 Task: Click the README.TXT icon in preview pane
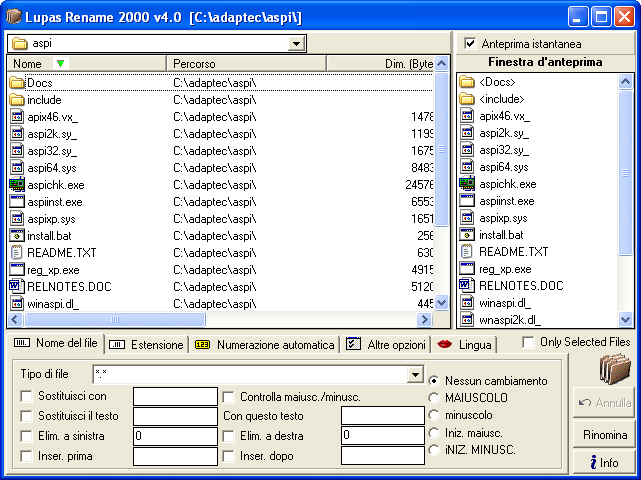tap(467, 252)
